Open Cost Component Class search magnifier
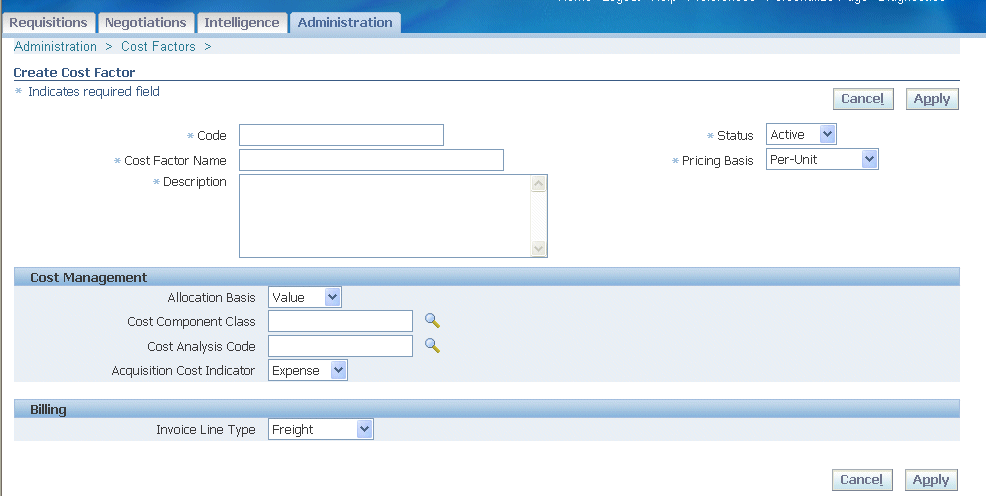 tap(432, 321)
